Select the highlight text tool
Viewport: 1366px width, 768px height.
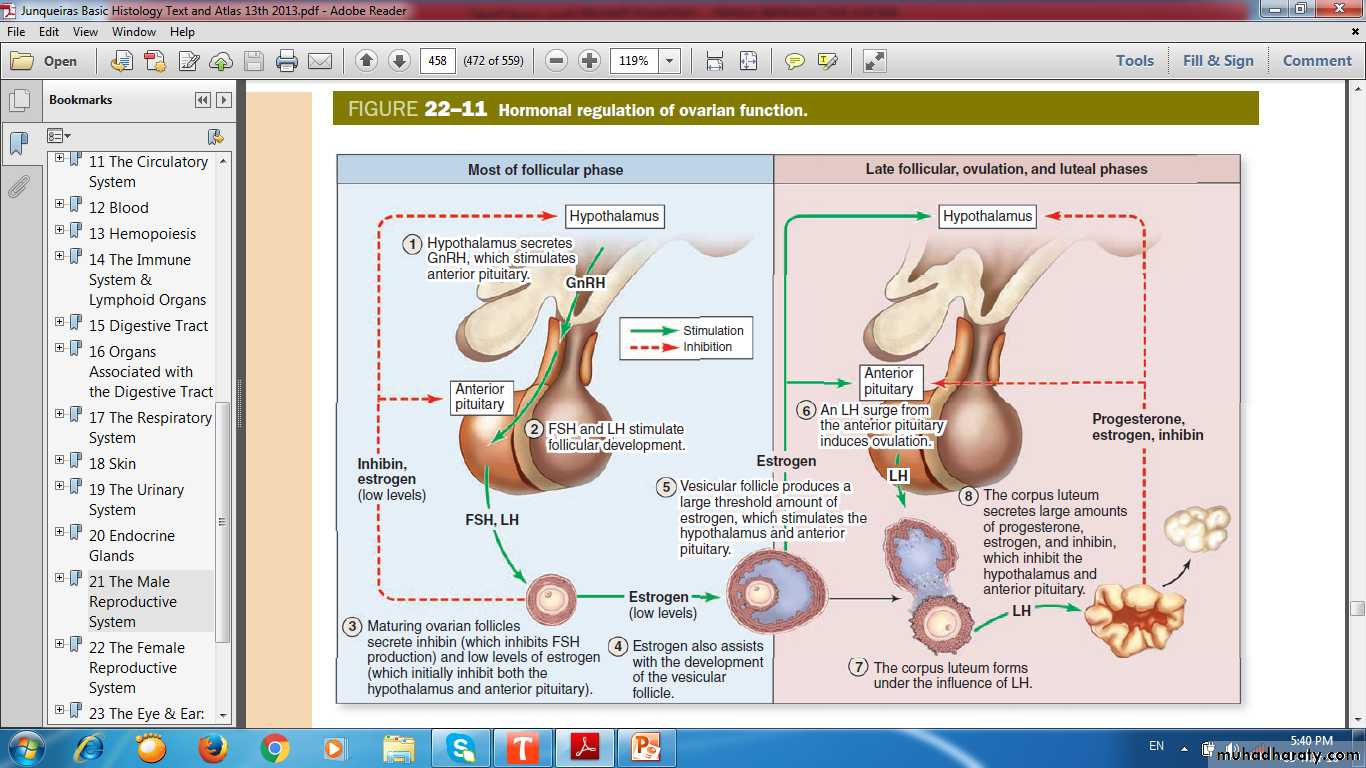(827, 61)
